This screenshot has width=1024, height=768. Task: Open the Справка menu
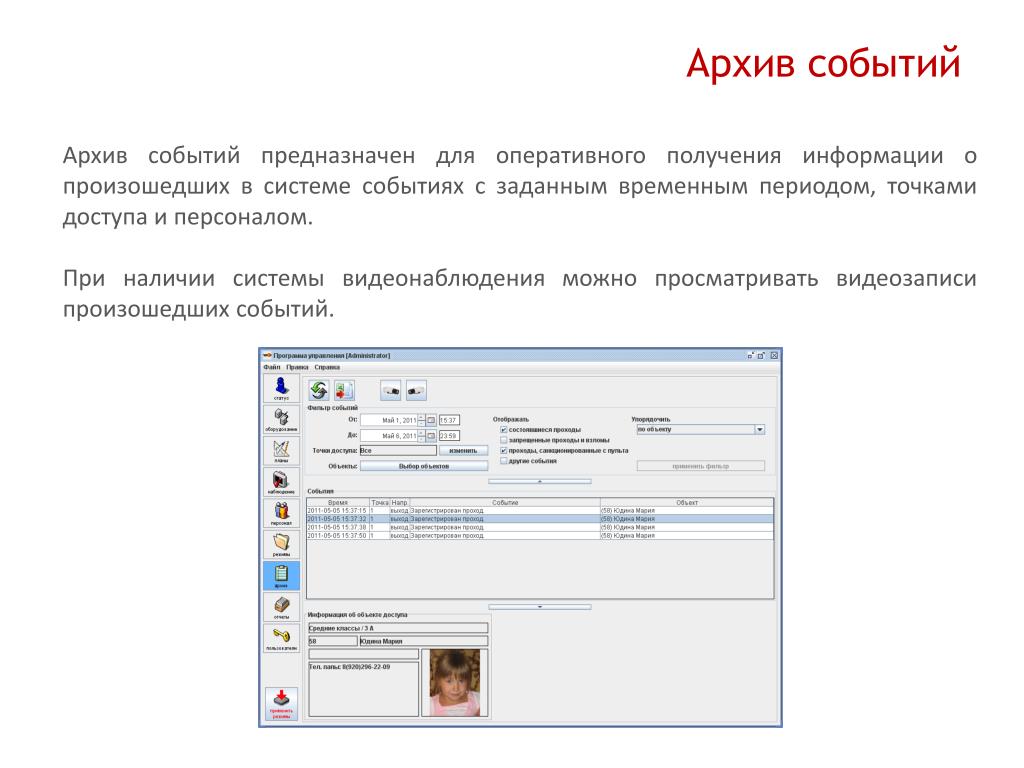click(327, 368)
